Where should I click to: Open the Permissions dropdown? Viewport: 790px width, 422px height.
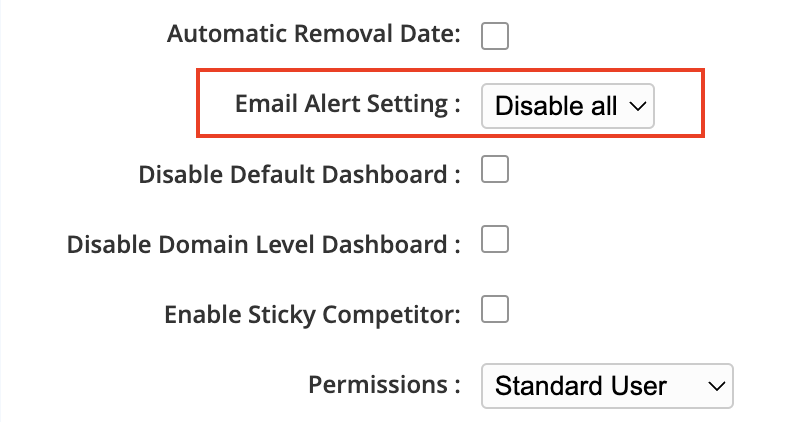click(607, 385)
